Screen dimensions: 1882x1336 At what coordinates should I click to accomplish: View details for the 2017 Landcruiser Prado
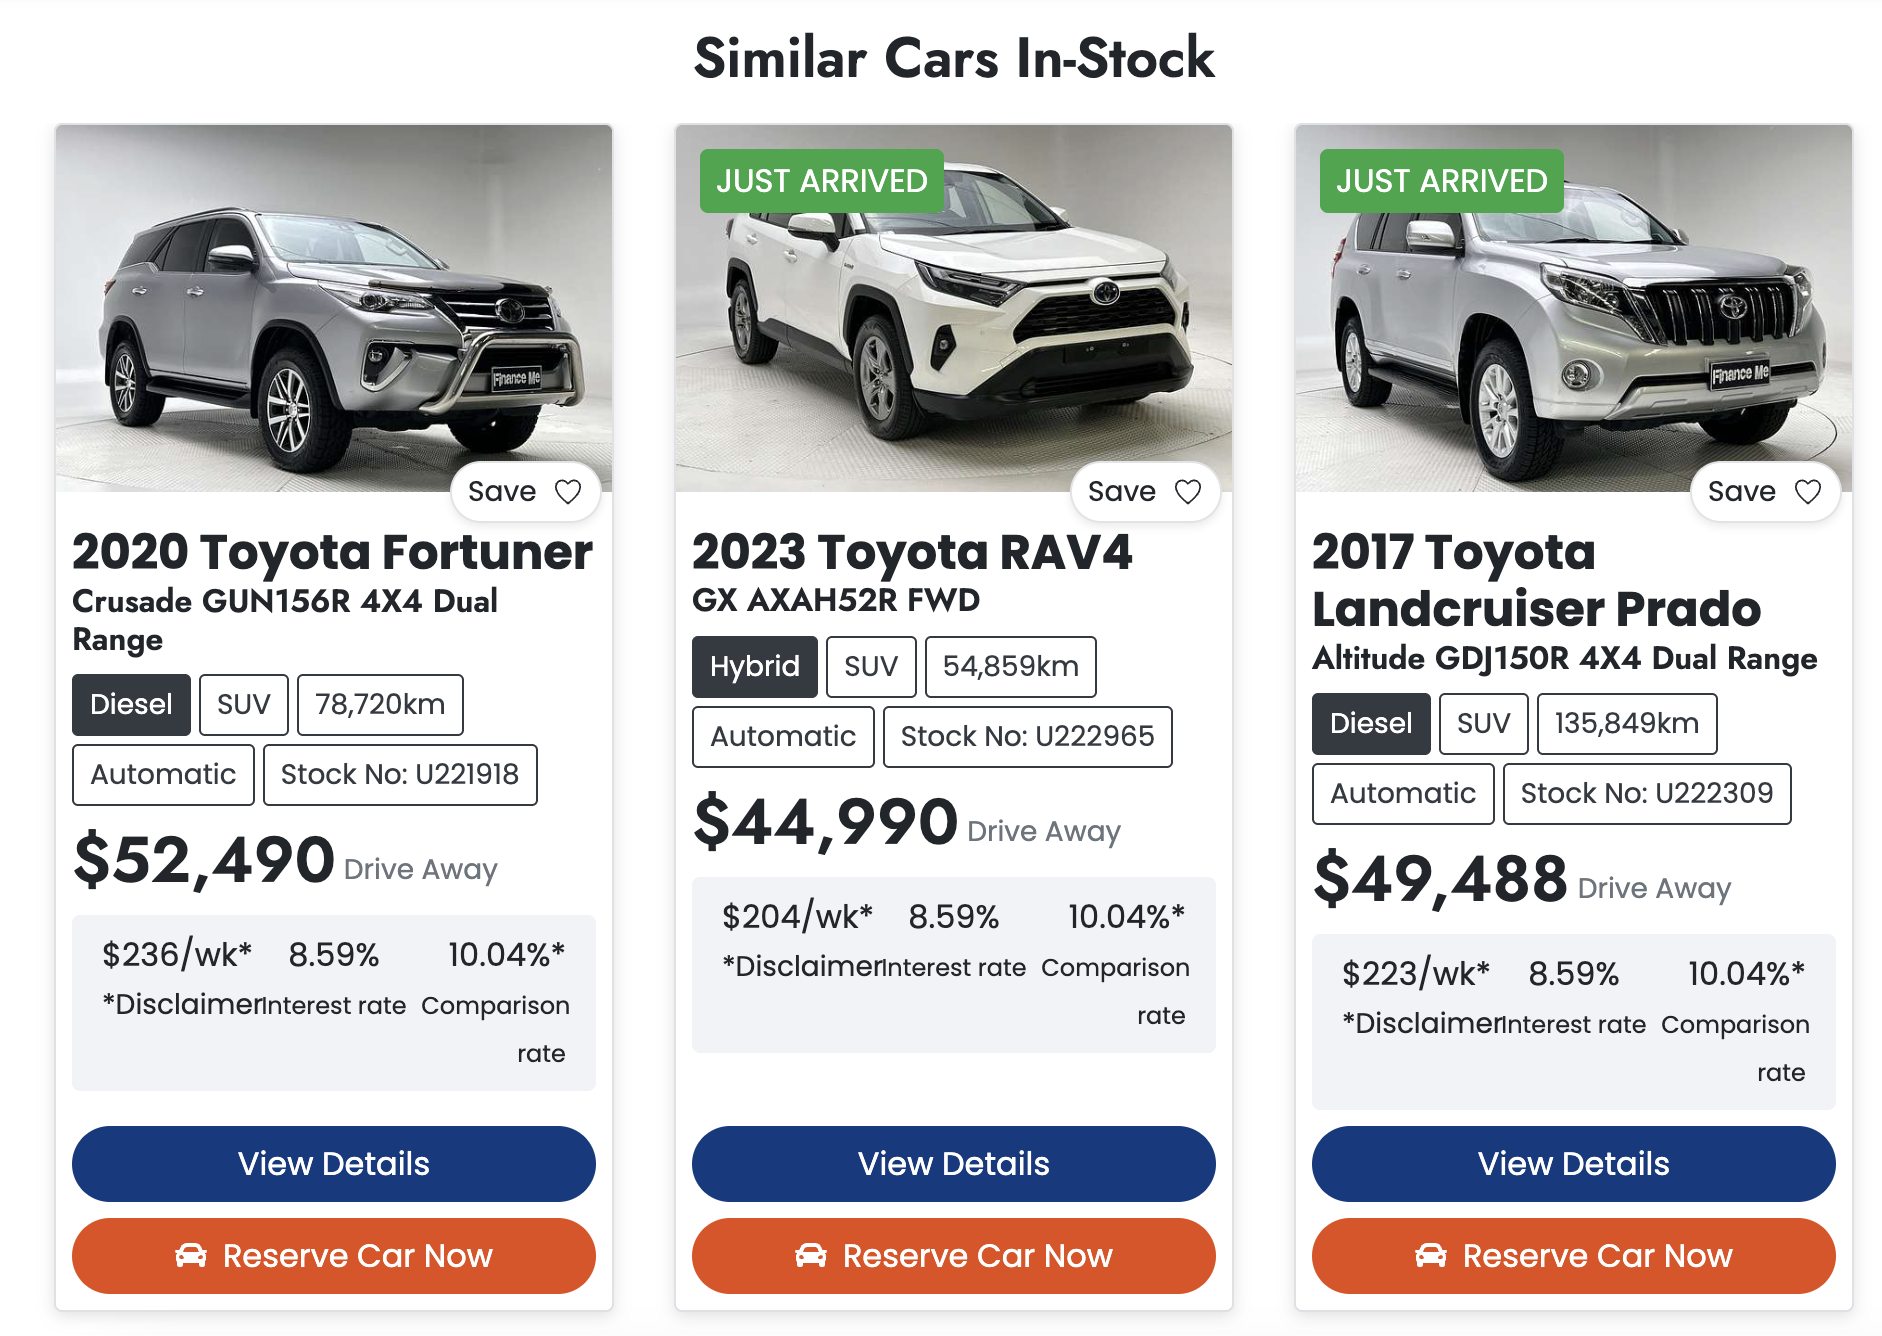click(1574, 1164)
